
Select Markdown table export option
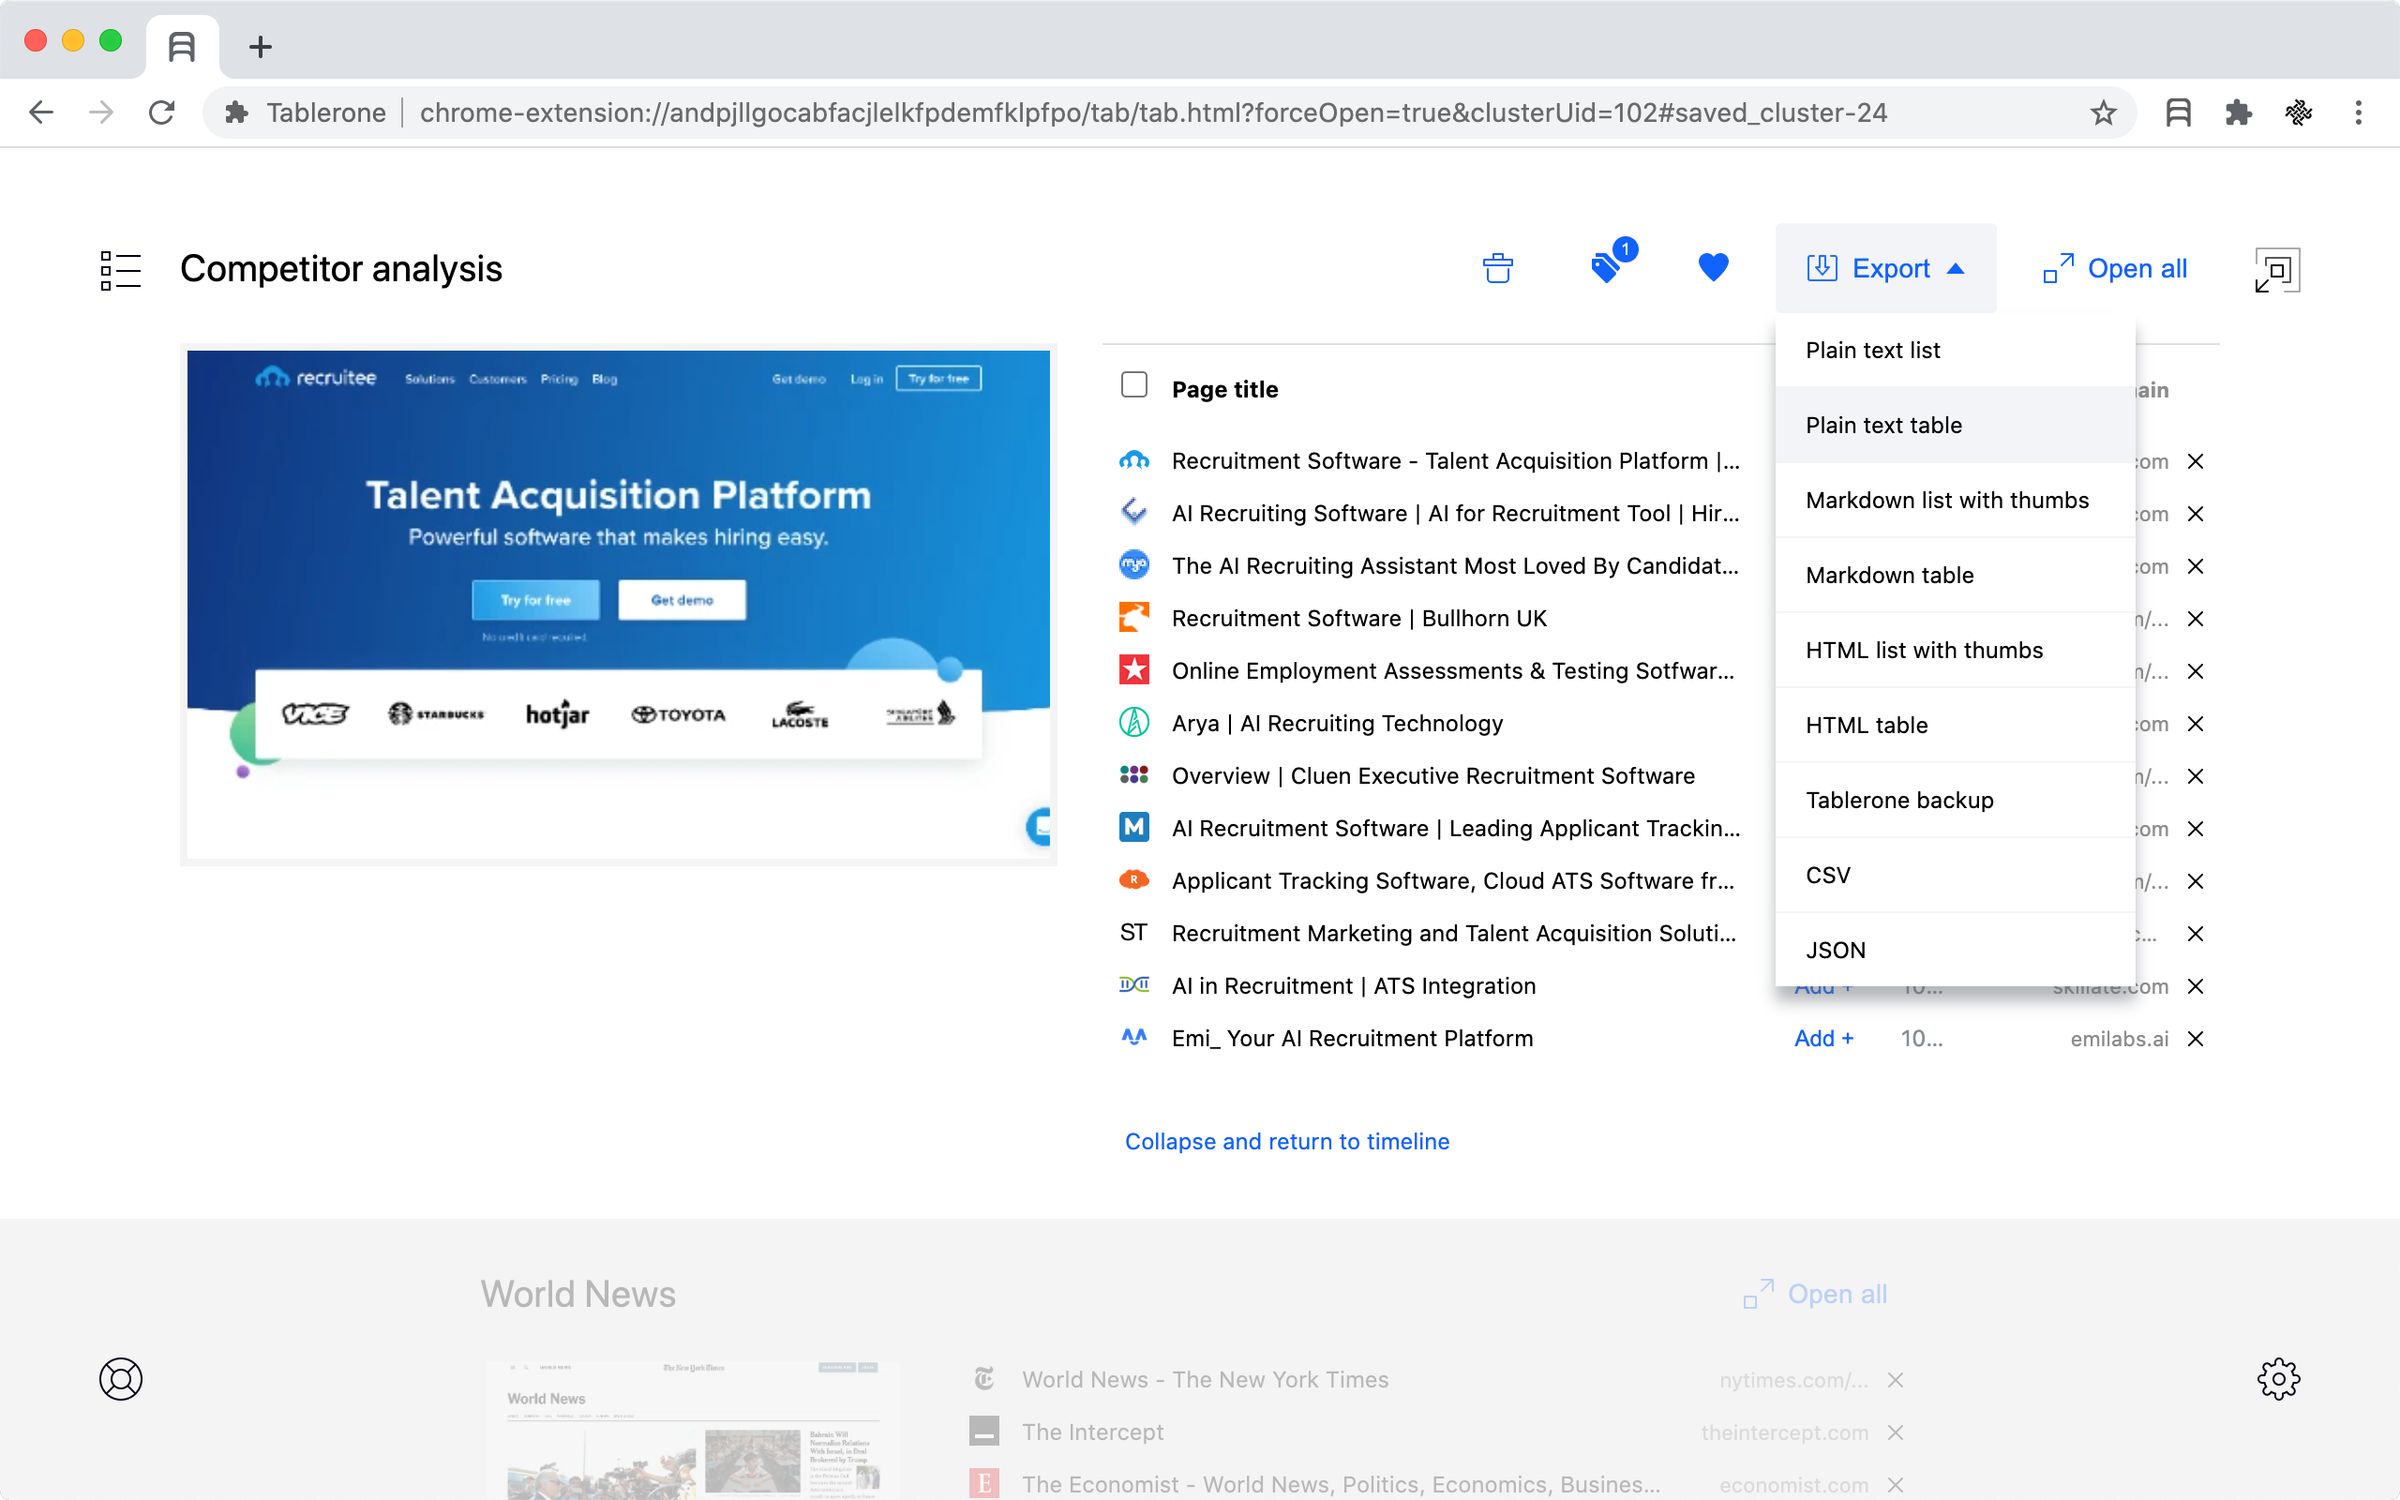(1887, 574)
